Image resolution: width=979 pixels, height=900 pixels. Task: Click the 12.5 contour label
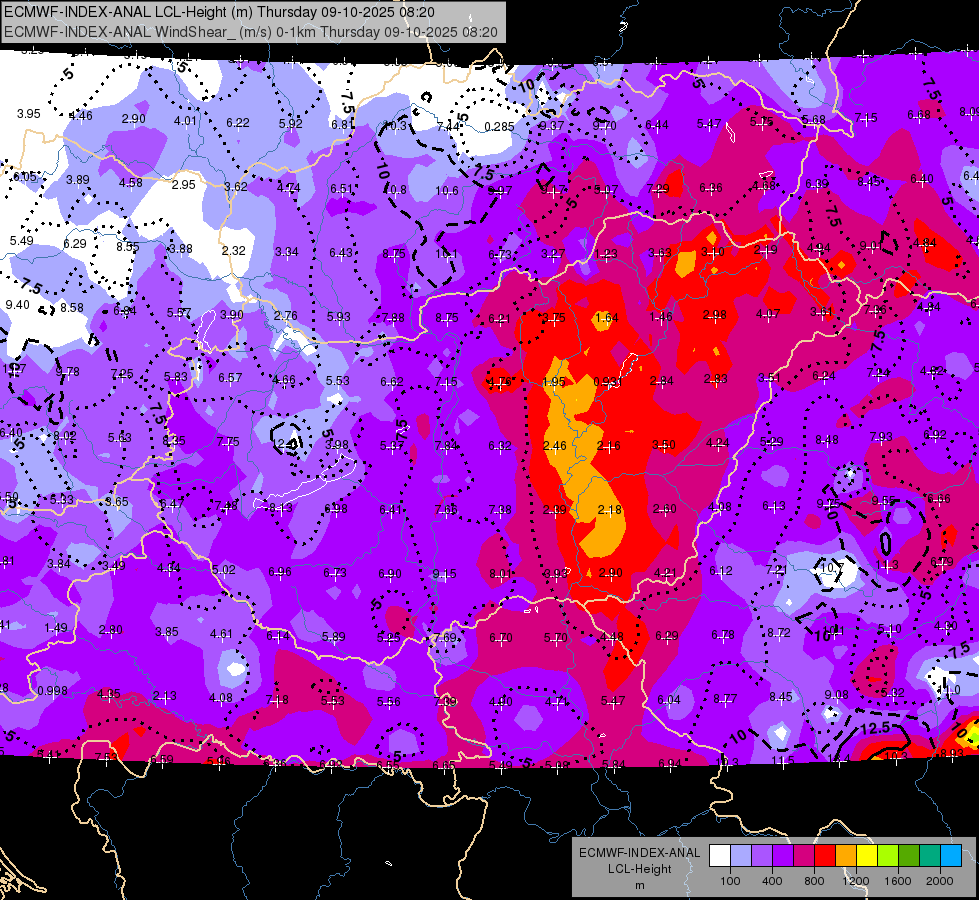[875, 729]
